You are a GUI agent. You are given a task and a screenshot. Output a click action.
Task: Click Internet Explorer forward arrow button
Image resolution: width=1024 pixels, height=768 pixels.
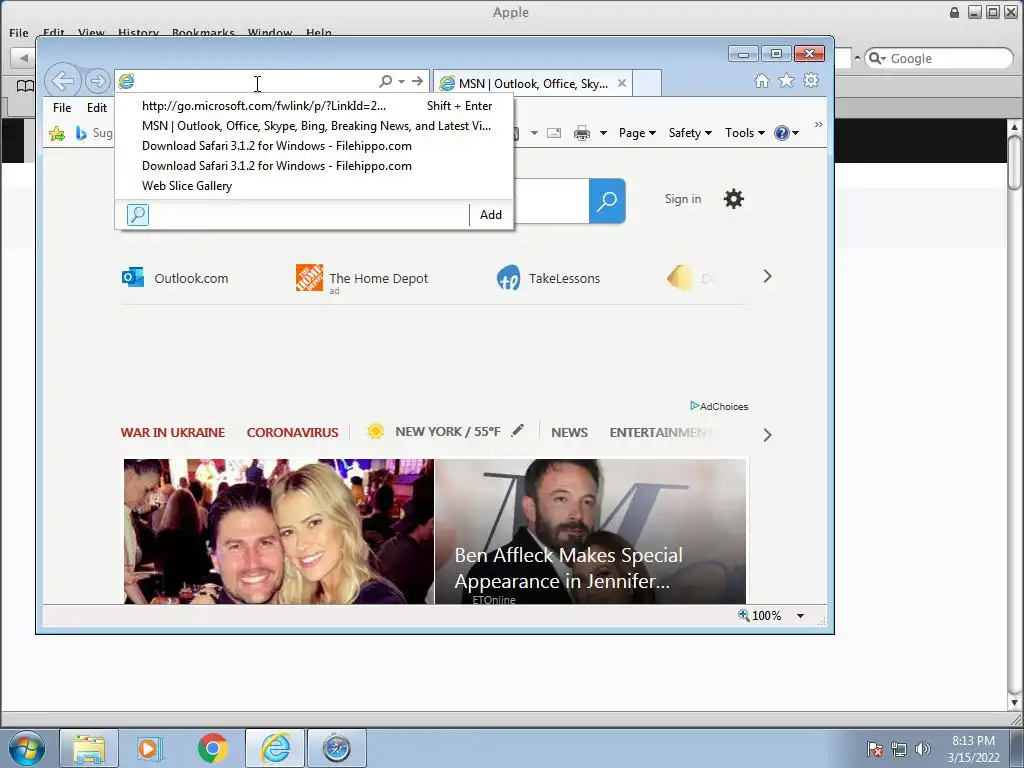click(x=97, y=81)
